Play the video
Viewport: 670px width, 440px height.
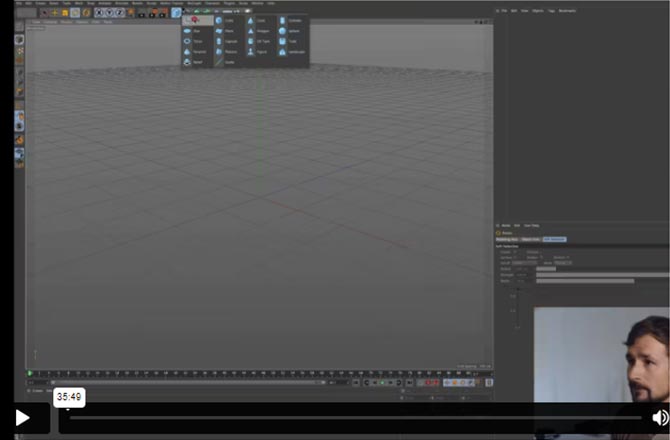pyautogui.click(x=22, y=417)
